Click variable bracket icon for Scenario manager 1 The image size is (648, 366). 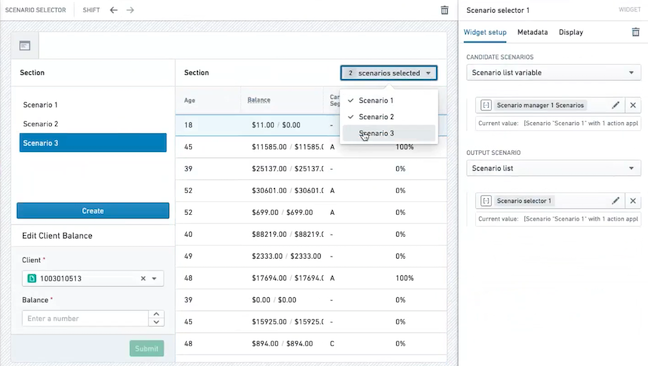(x=486, y=105)
